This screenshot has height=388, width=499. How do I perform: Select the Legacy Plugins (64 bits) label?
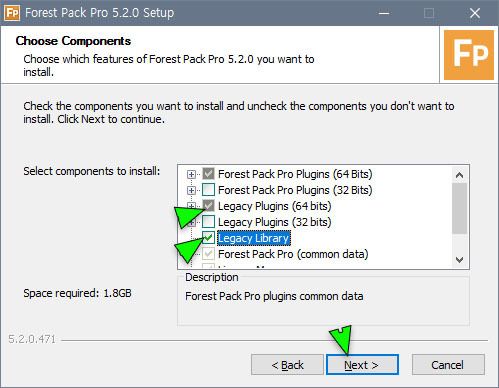(275, 206)
